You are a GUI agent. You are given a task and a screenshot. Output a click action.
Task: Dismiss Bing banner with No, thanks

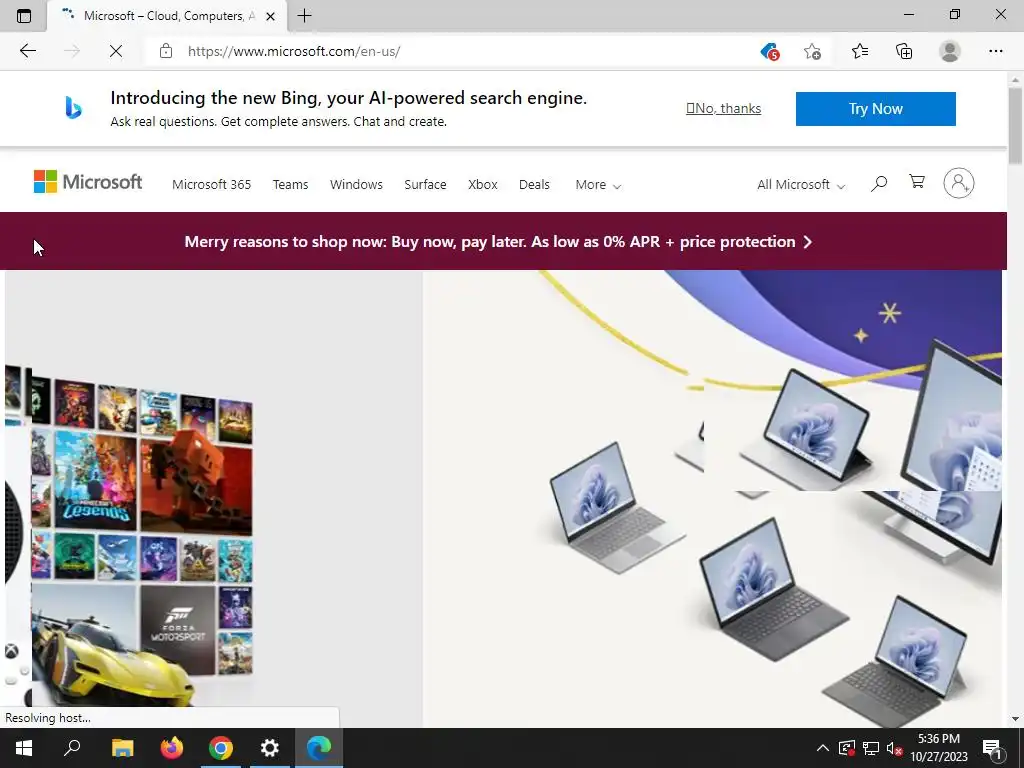tap(724, 108)
